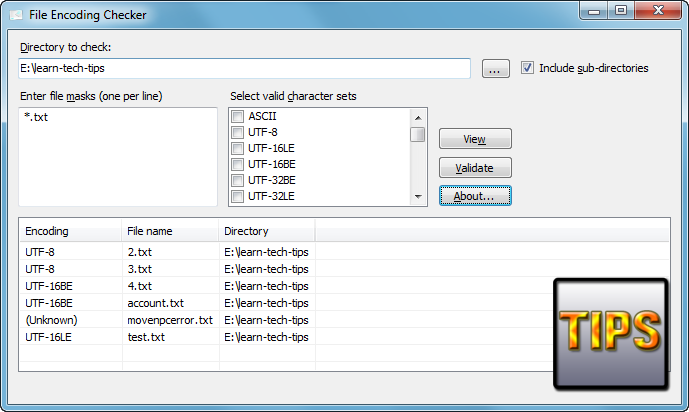Check the UTF-8 character set option

click(237, 132)
